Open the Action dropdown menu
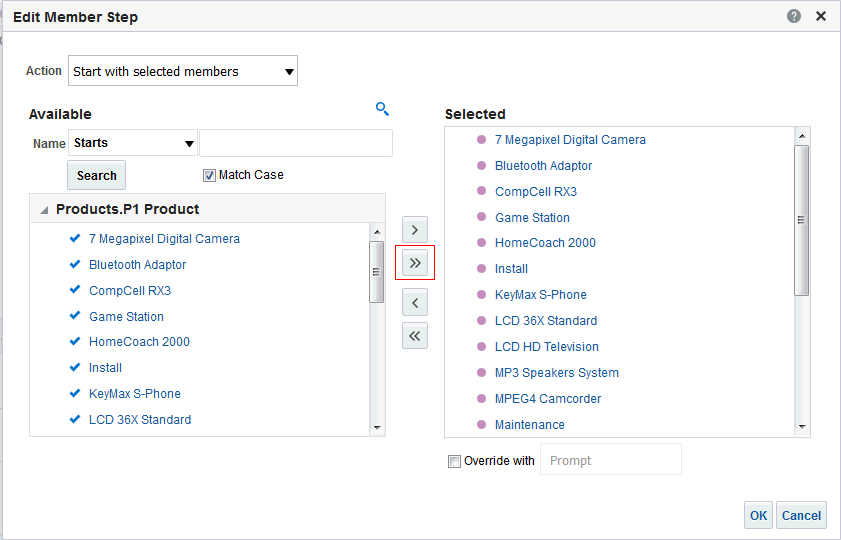Viewport: 841px width, 540px height. [x=183, y=72]
